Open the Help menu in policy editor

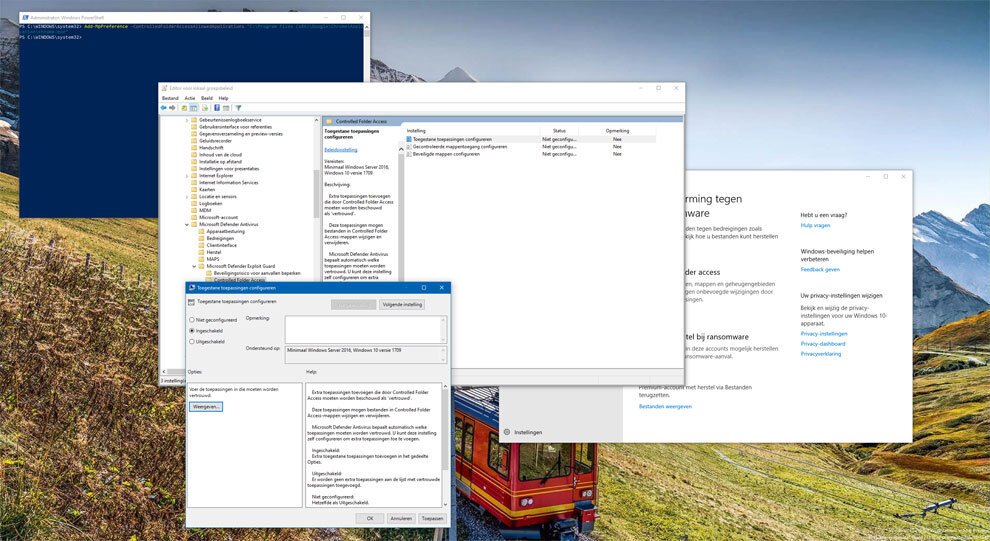[224, 98]
